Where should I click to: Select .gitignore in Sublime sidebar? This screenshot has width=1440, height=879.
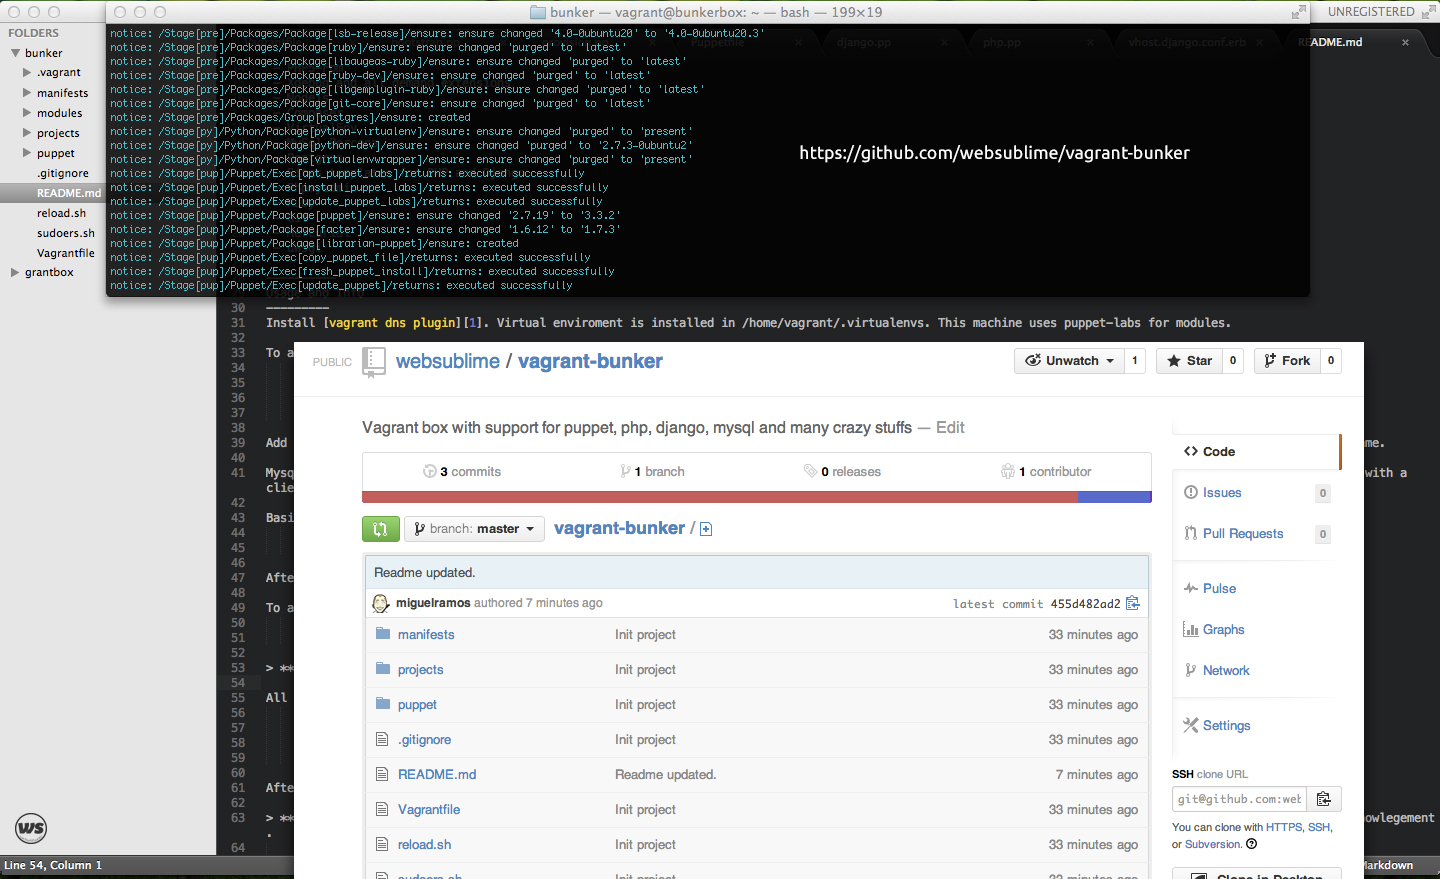63,173
